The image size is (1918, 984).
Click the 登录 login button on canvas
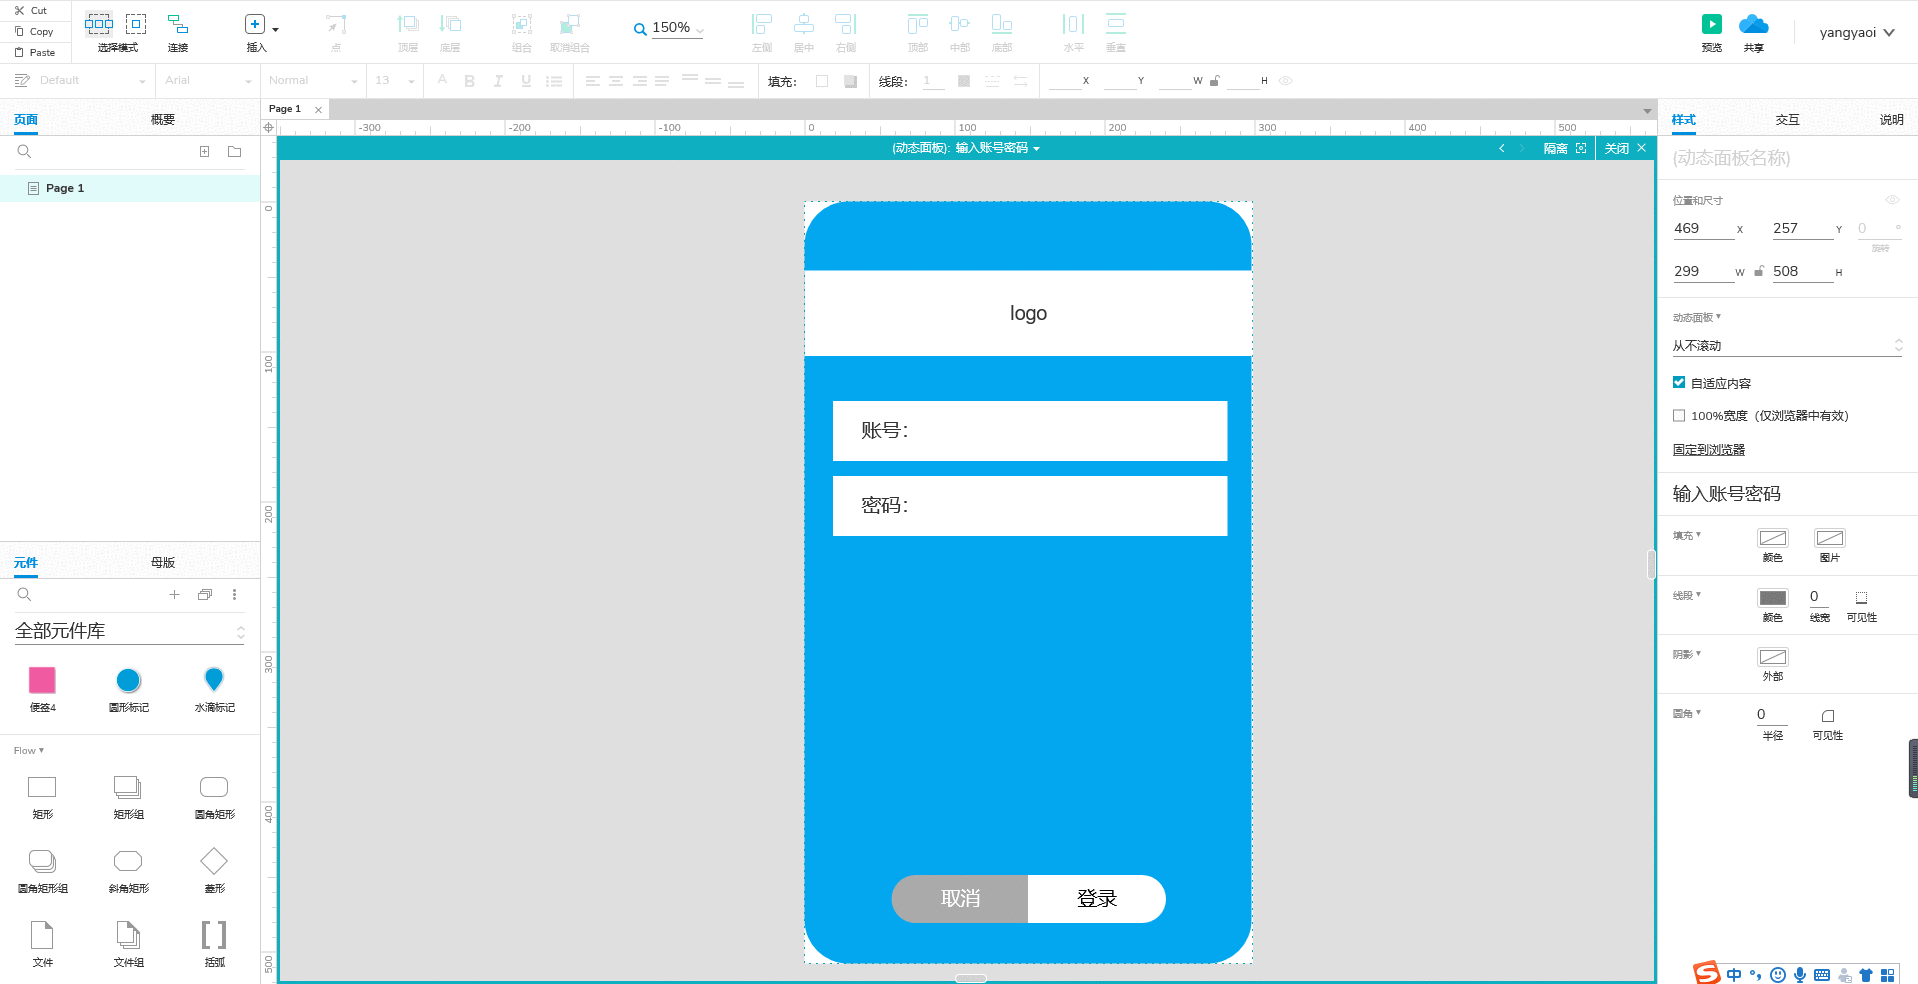pyautogui.click(x=1096, y=898)
